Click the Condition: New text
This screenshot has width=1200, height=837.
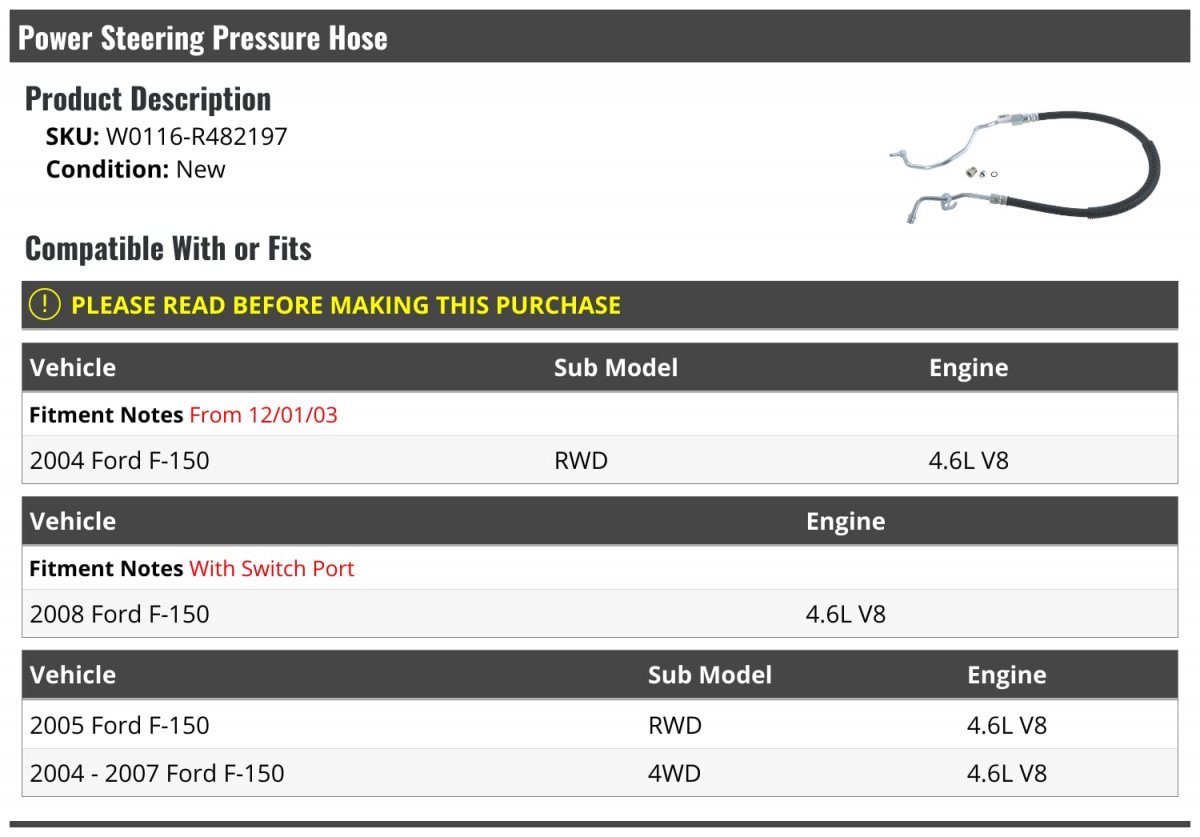[x=136, y=169]
